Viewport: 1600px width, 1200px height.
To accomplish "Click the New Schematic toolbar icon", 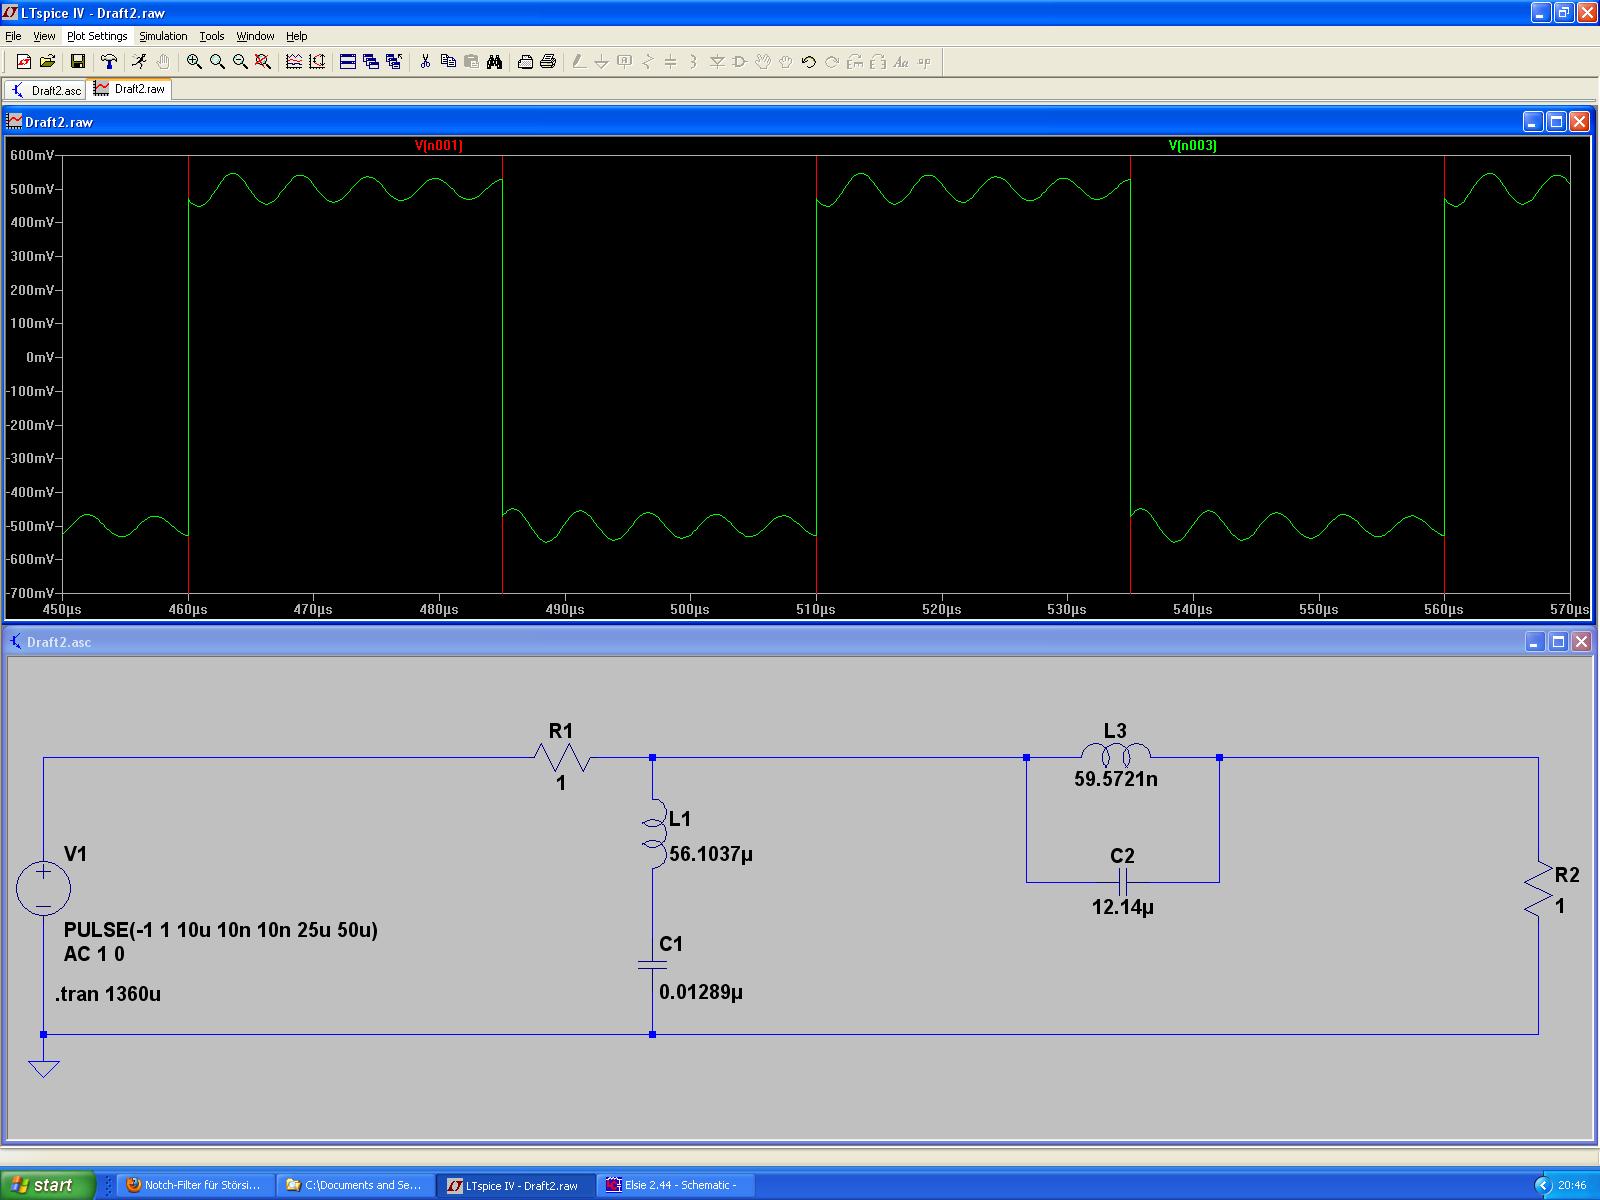I will click(x=24, y=62).
